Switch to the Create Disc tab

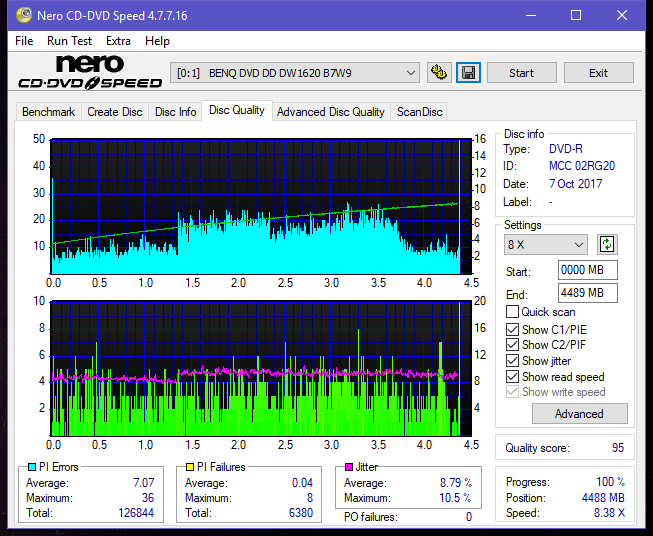(x=115, y=112)
